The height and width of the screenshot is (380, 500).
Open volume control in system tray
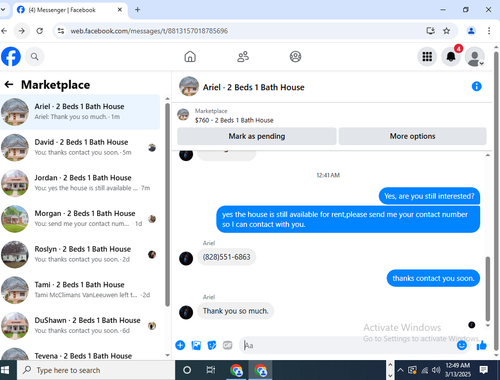[x=436, y=370]
